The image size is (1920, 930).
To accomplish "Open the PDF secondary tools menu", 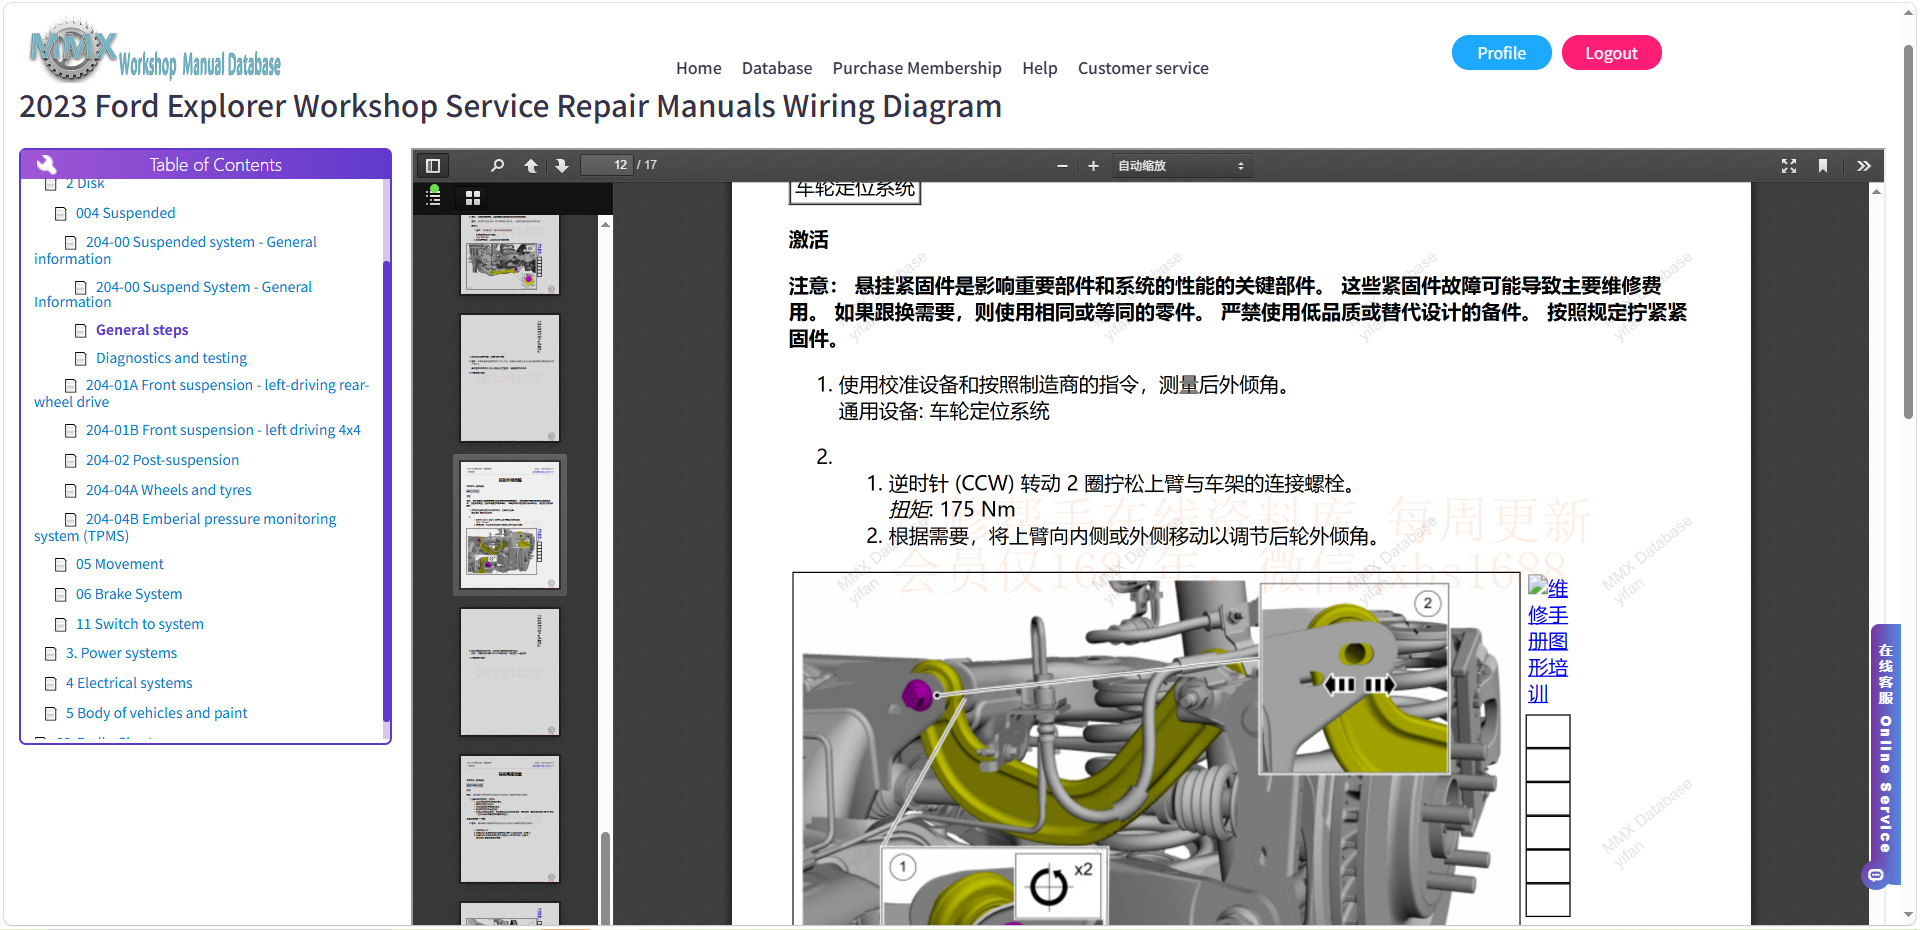I will (1864, 166).
